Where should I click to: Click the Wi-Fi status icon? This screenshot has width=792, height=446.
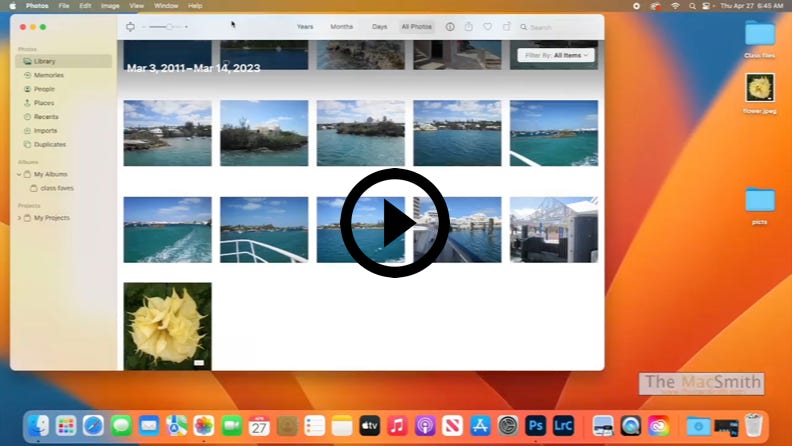coord(675,6)
